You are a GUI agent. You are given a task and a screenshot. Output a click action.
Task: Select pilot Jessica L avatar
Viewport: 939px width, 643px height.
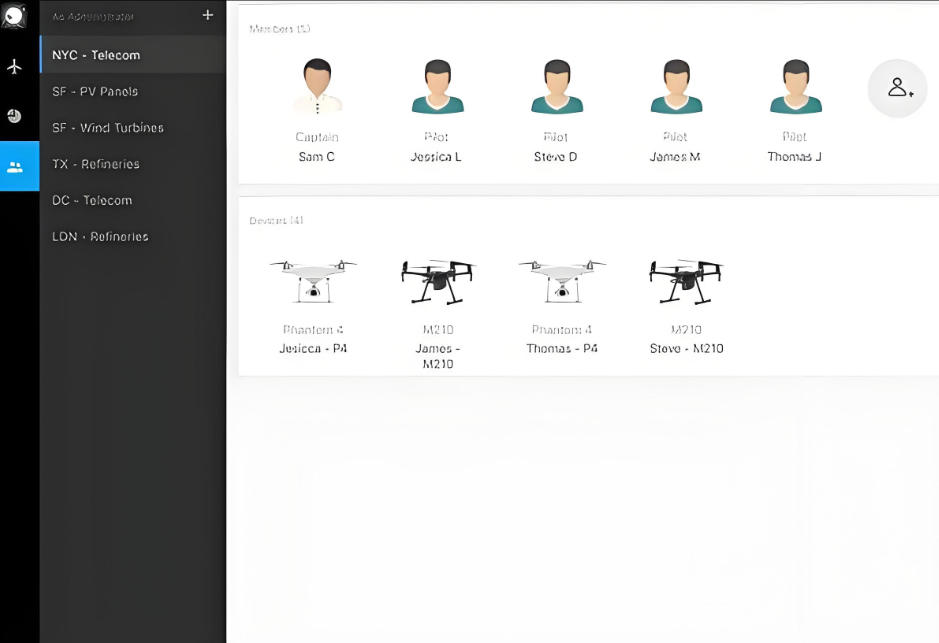436,87
